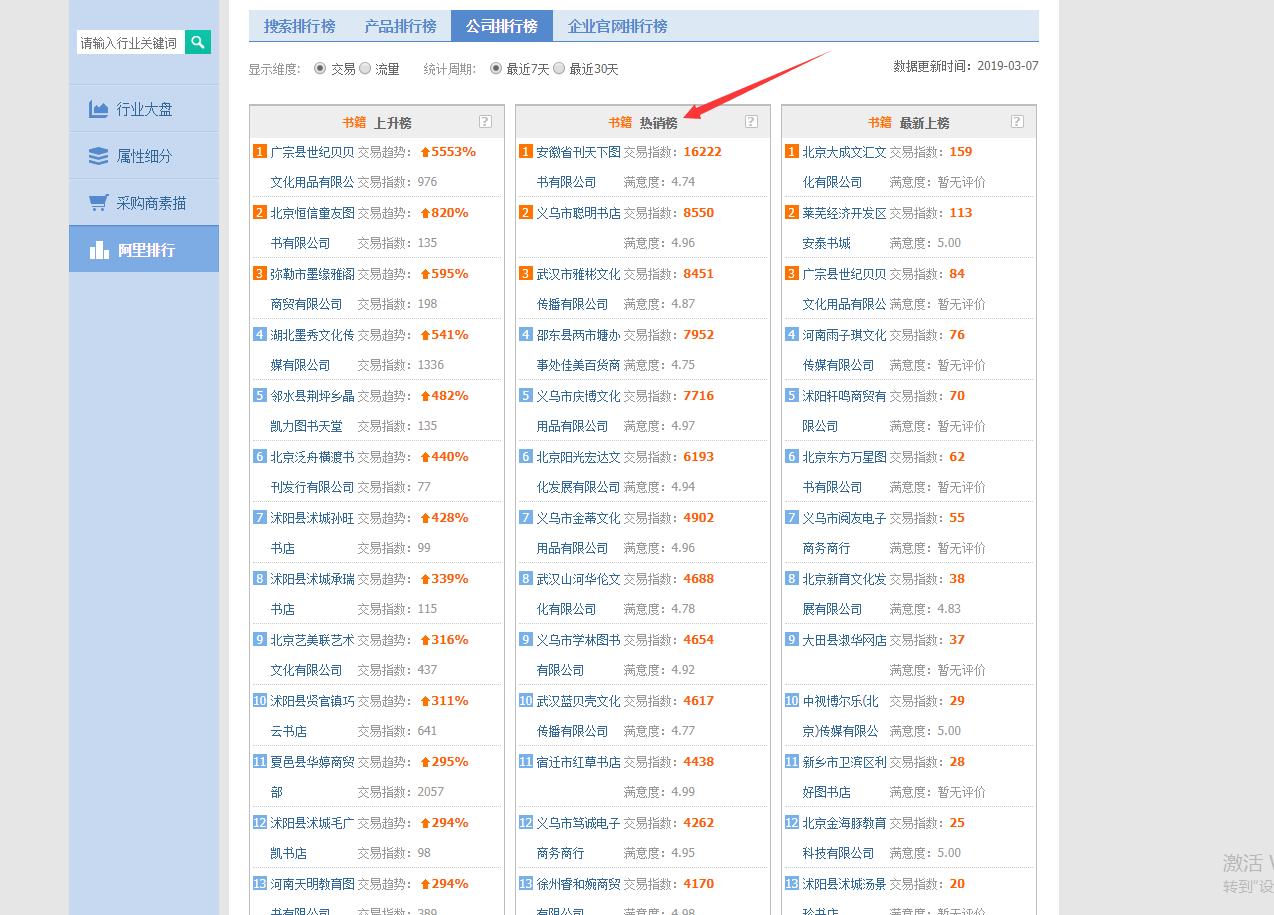Click the 阿里排行 bar chart icon
The height and width of the screenshot is (915, 1274).
tap(99, 250)
